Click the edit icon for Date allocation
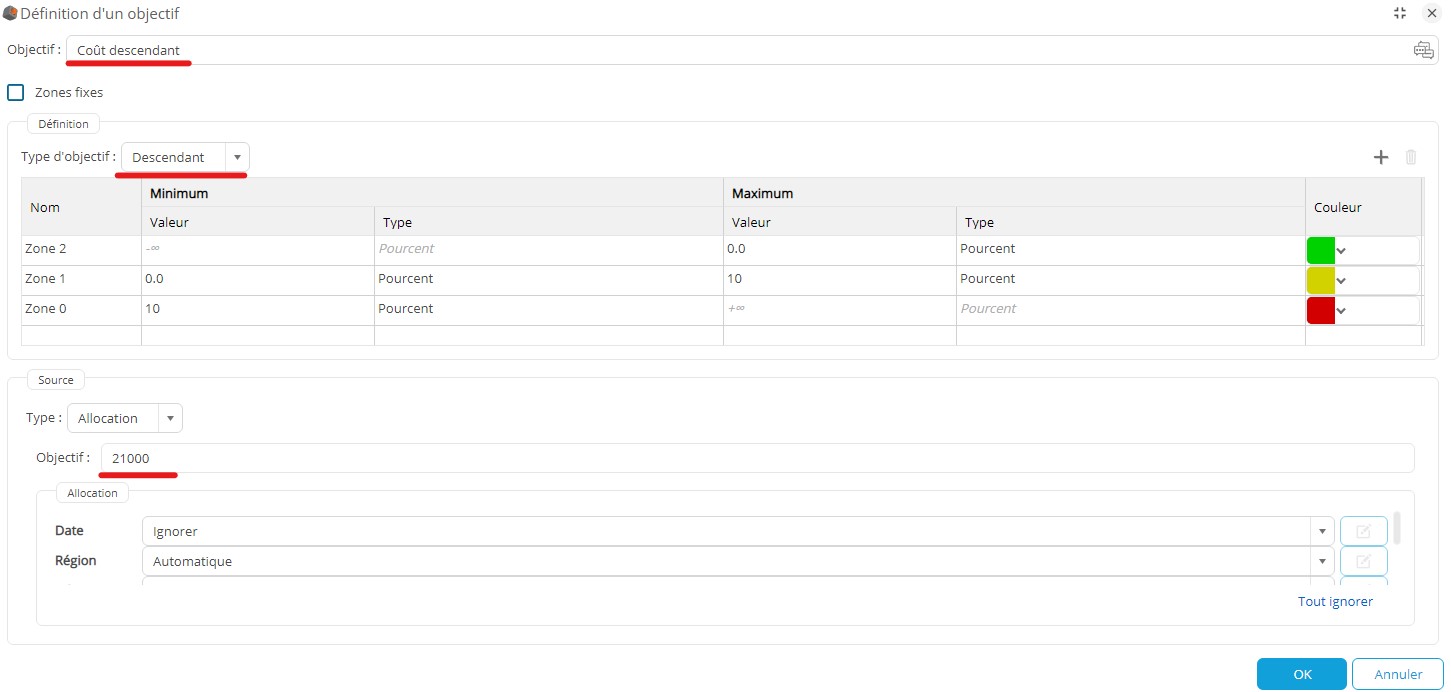The height and width of the screenshot is (692, 1451). point(1363,531)
